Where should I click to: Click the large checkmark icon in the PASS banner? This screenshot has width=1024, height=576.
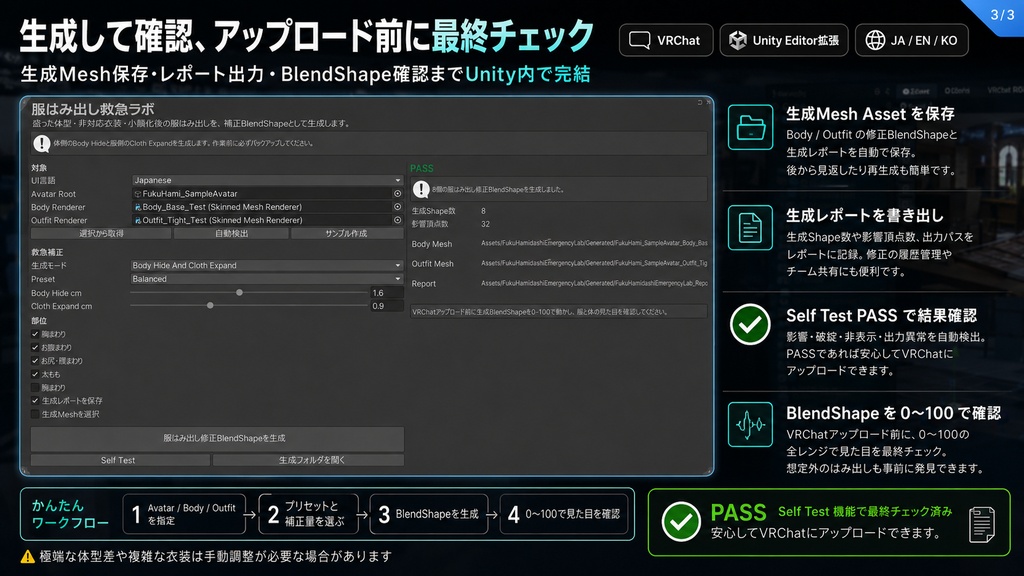pyautogui.click(x=681, y=522)
